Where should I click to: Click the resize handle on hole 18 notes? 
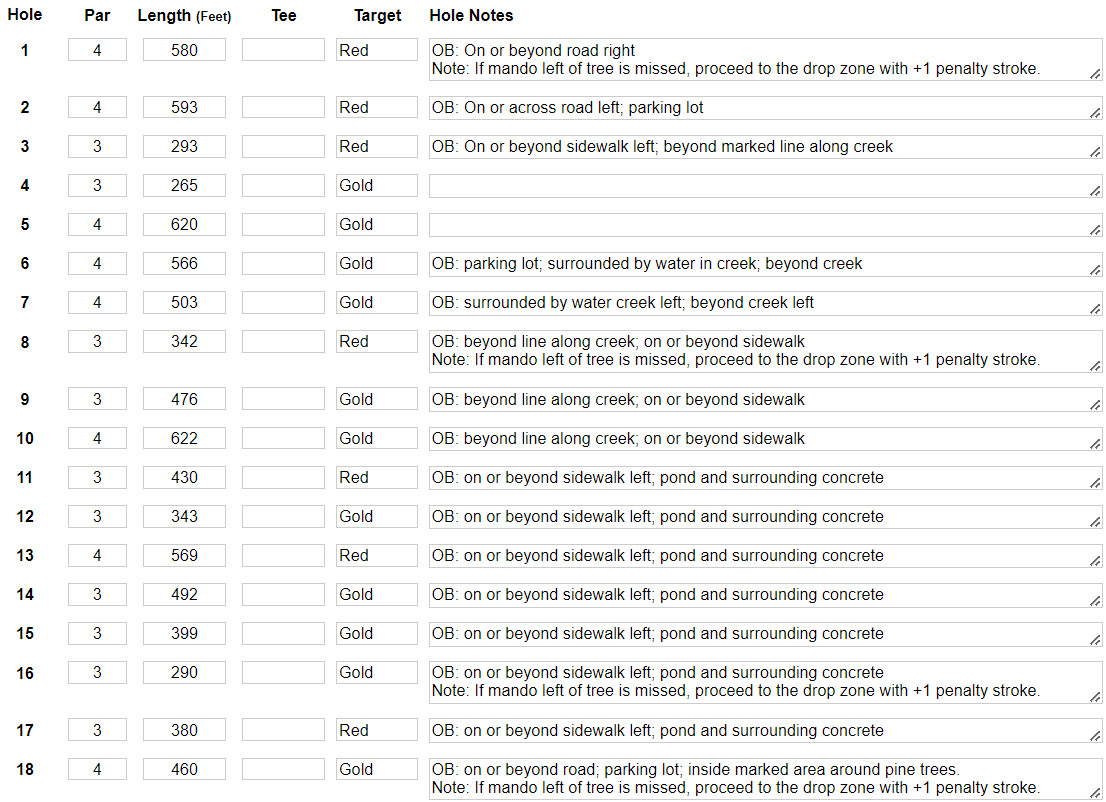1096,793
